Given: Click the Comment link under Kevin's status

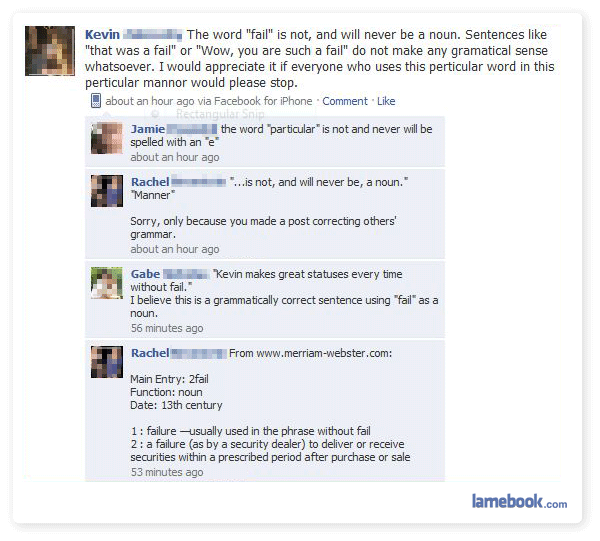Looking at the screenshot, I should coord(344,101).
